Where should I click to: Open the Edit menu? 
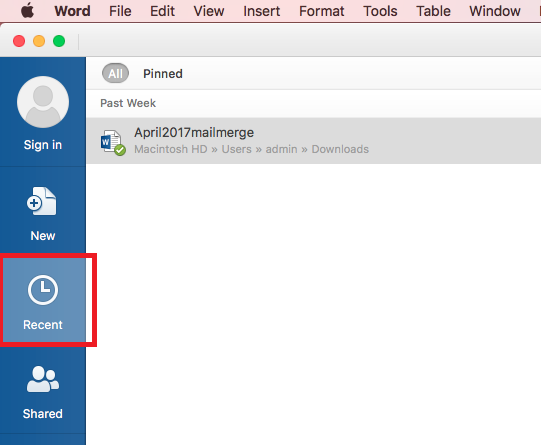tap(163, 11)
